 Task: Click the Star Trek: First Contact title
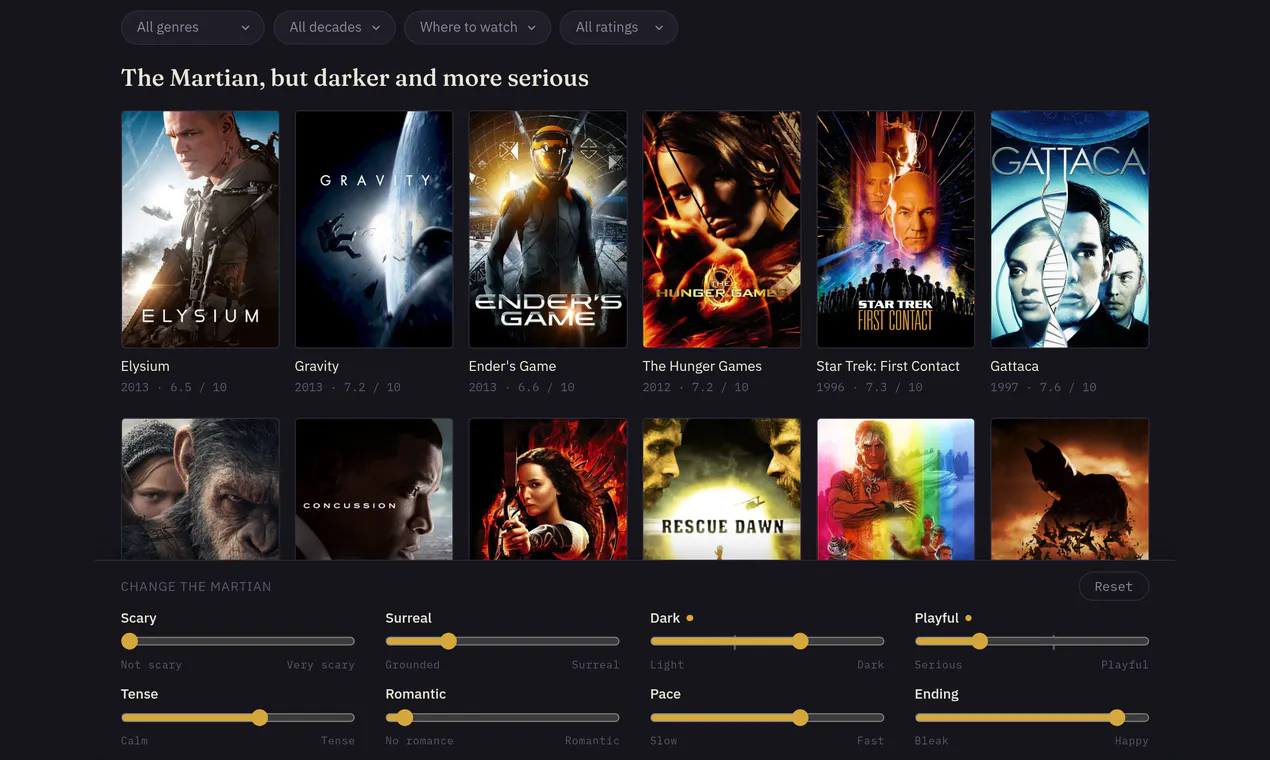[x=888, y=366]
